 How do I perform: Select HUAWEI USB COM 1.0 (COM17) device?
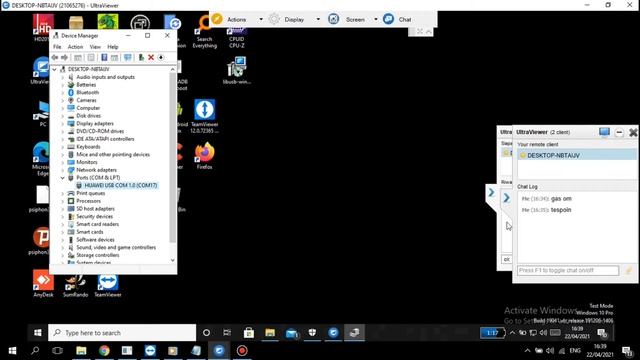click(x=120, y=185)
